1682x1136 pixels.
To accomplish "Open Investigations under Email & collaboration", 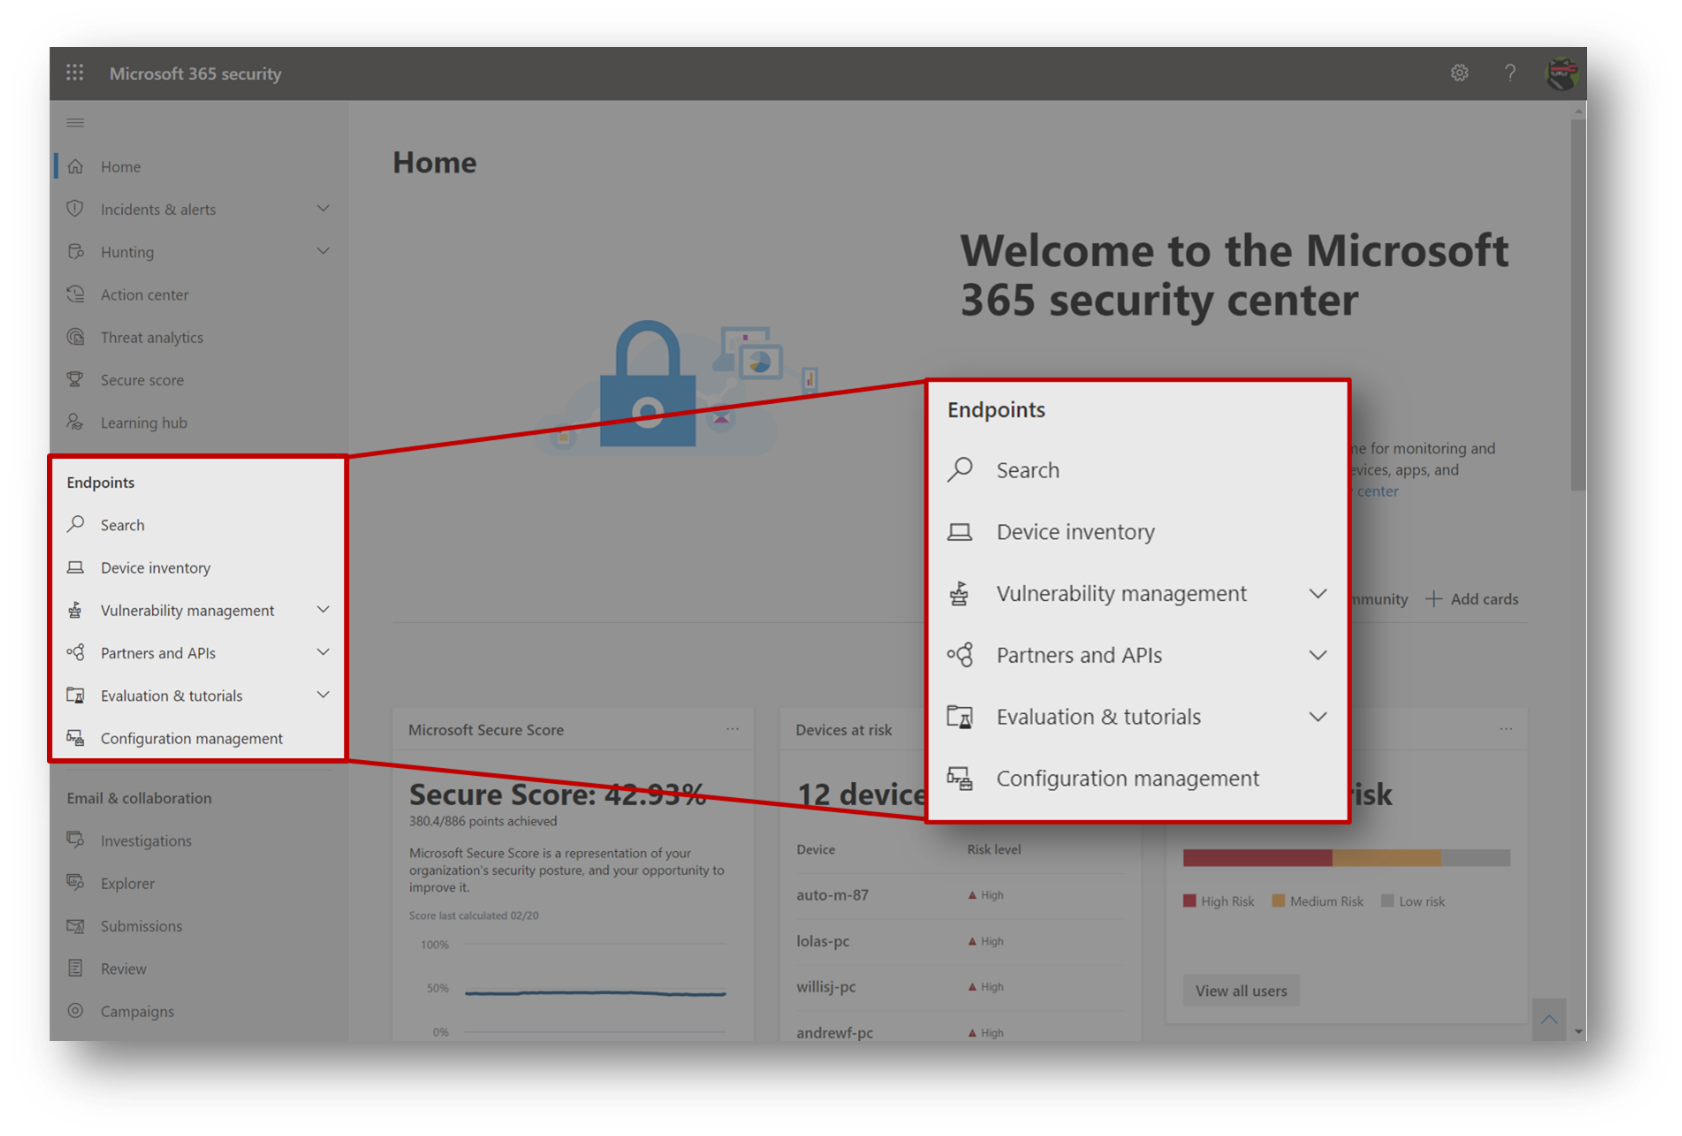I will [x=145, y=840].
